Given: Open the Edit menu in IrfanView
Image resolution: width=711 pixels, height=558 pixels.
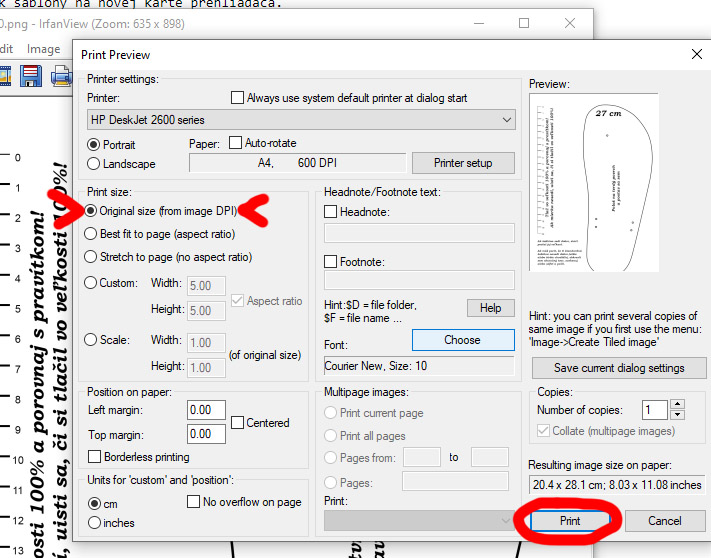Looking at the screenshot, I should click(6, 49).
